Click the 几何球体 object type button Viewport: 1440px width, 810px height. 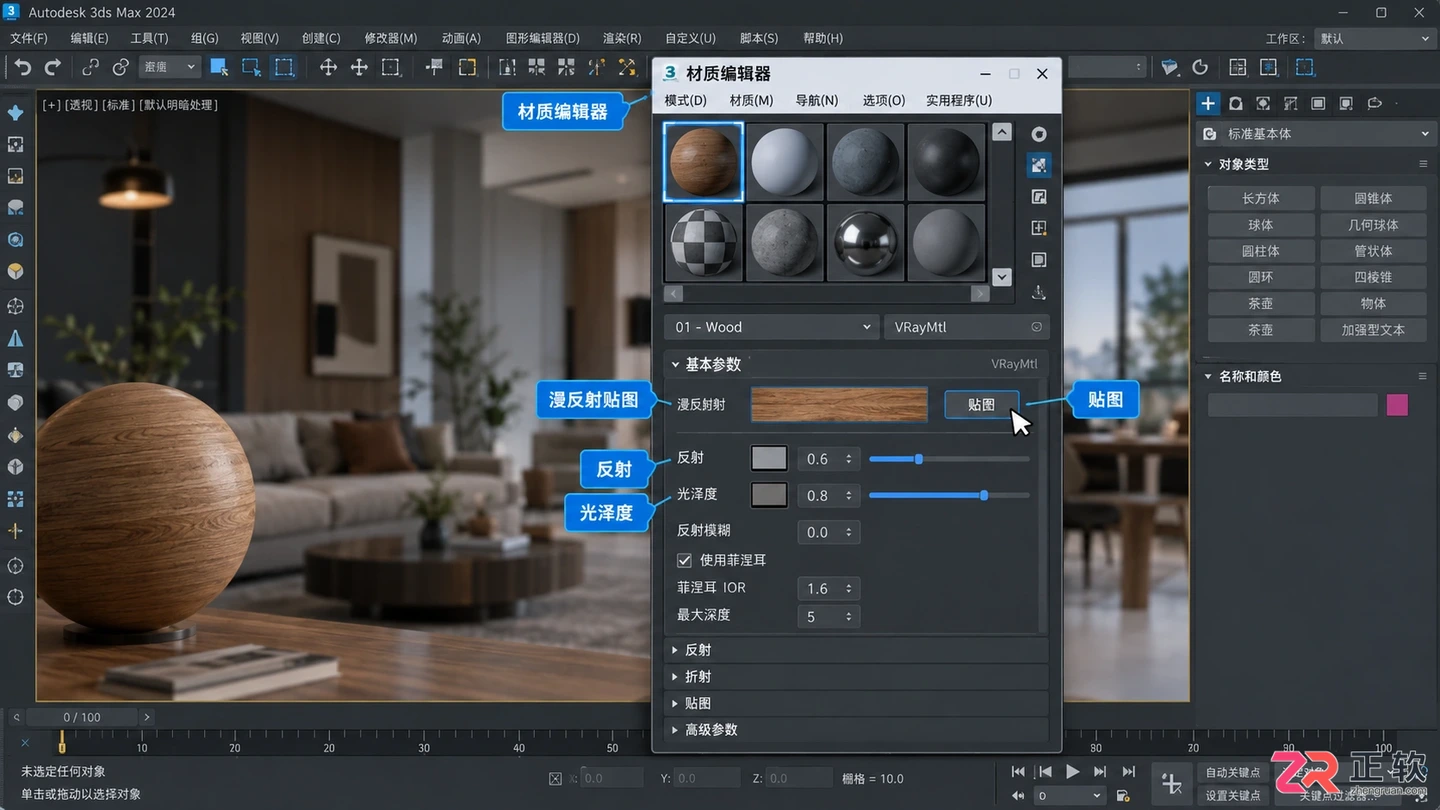click(x=1373, y=225)
